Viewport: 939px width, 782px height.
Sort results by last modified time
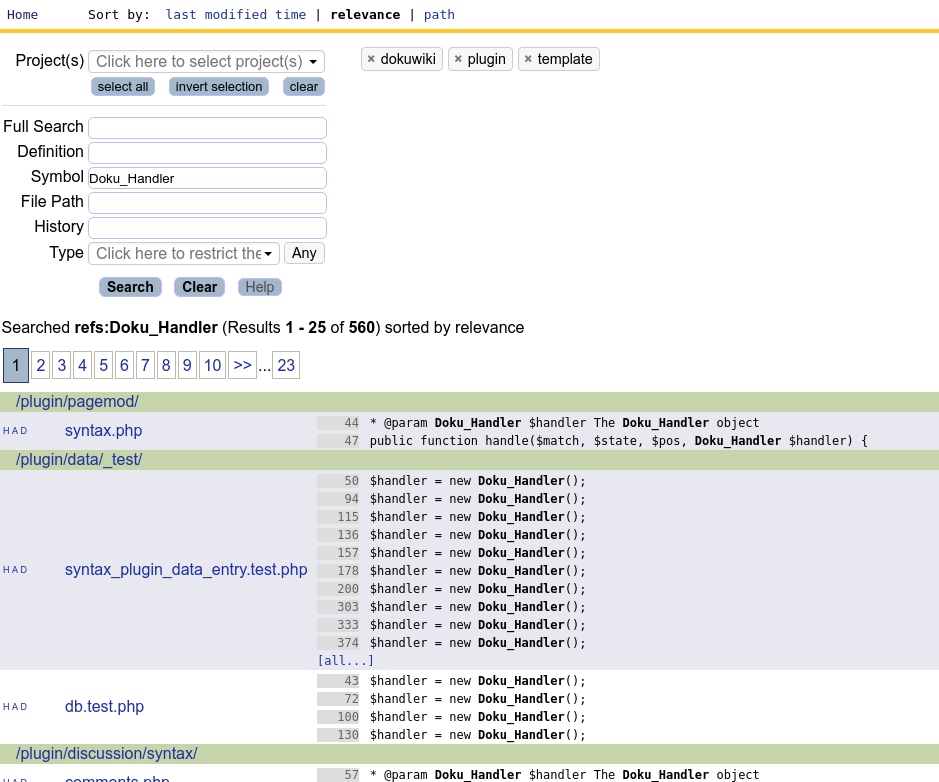click(x=236, y=14)
